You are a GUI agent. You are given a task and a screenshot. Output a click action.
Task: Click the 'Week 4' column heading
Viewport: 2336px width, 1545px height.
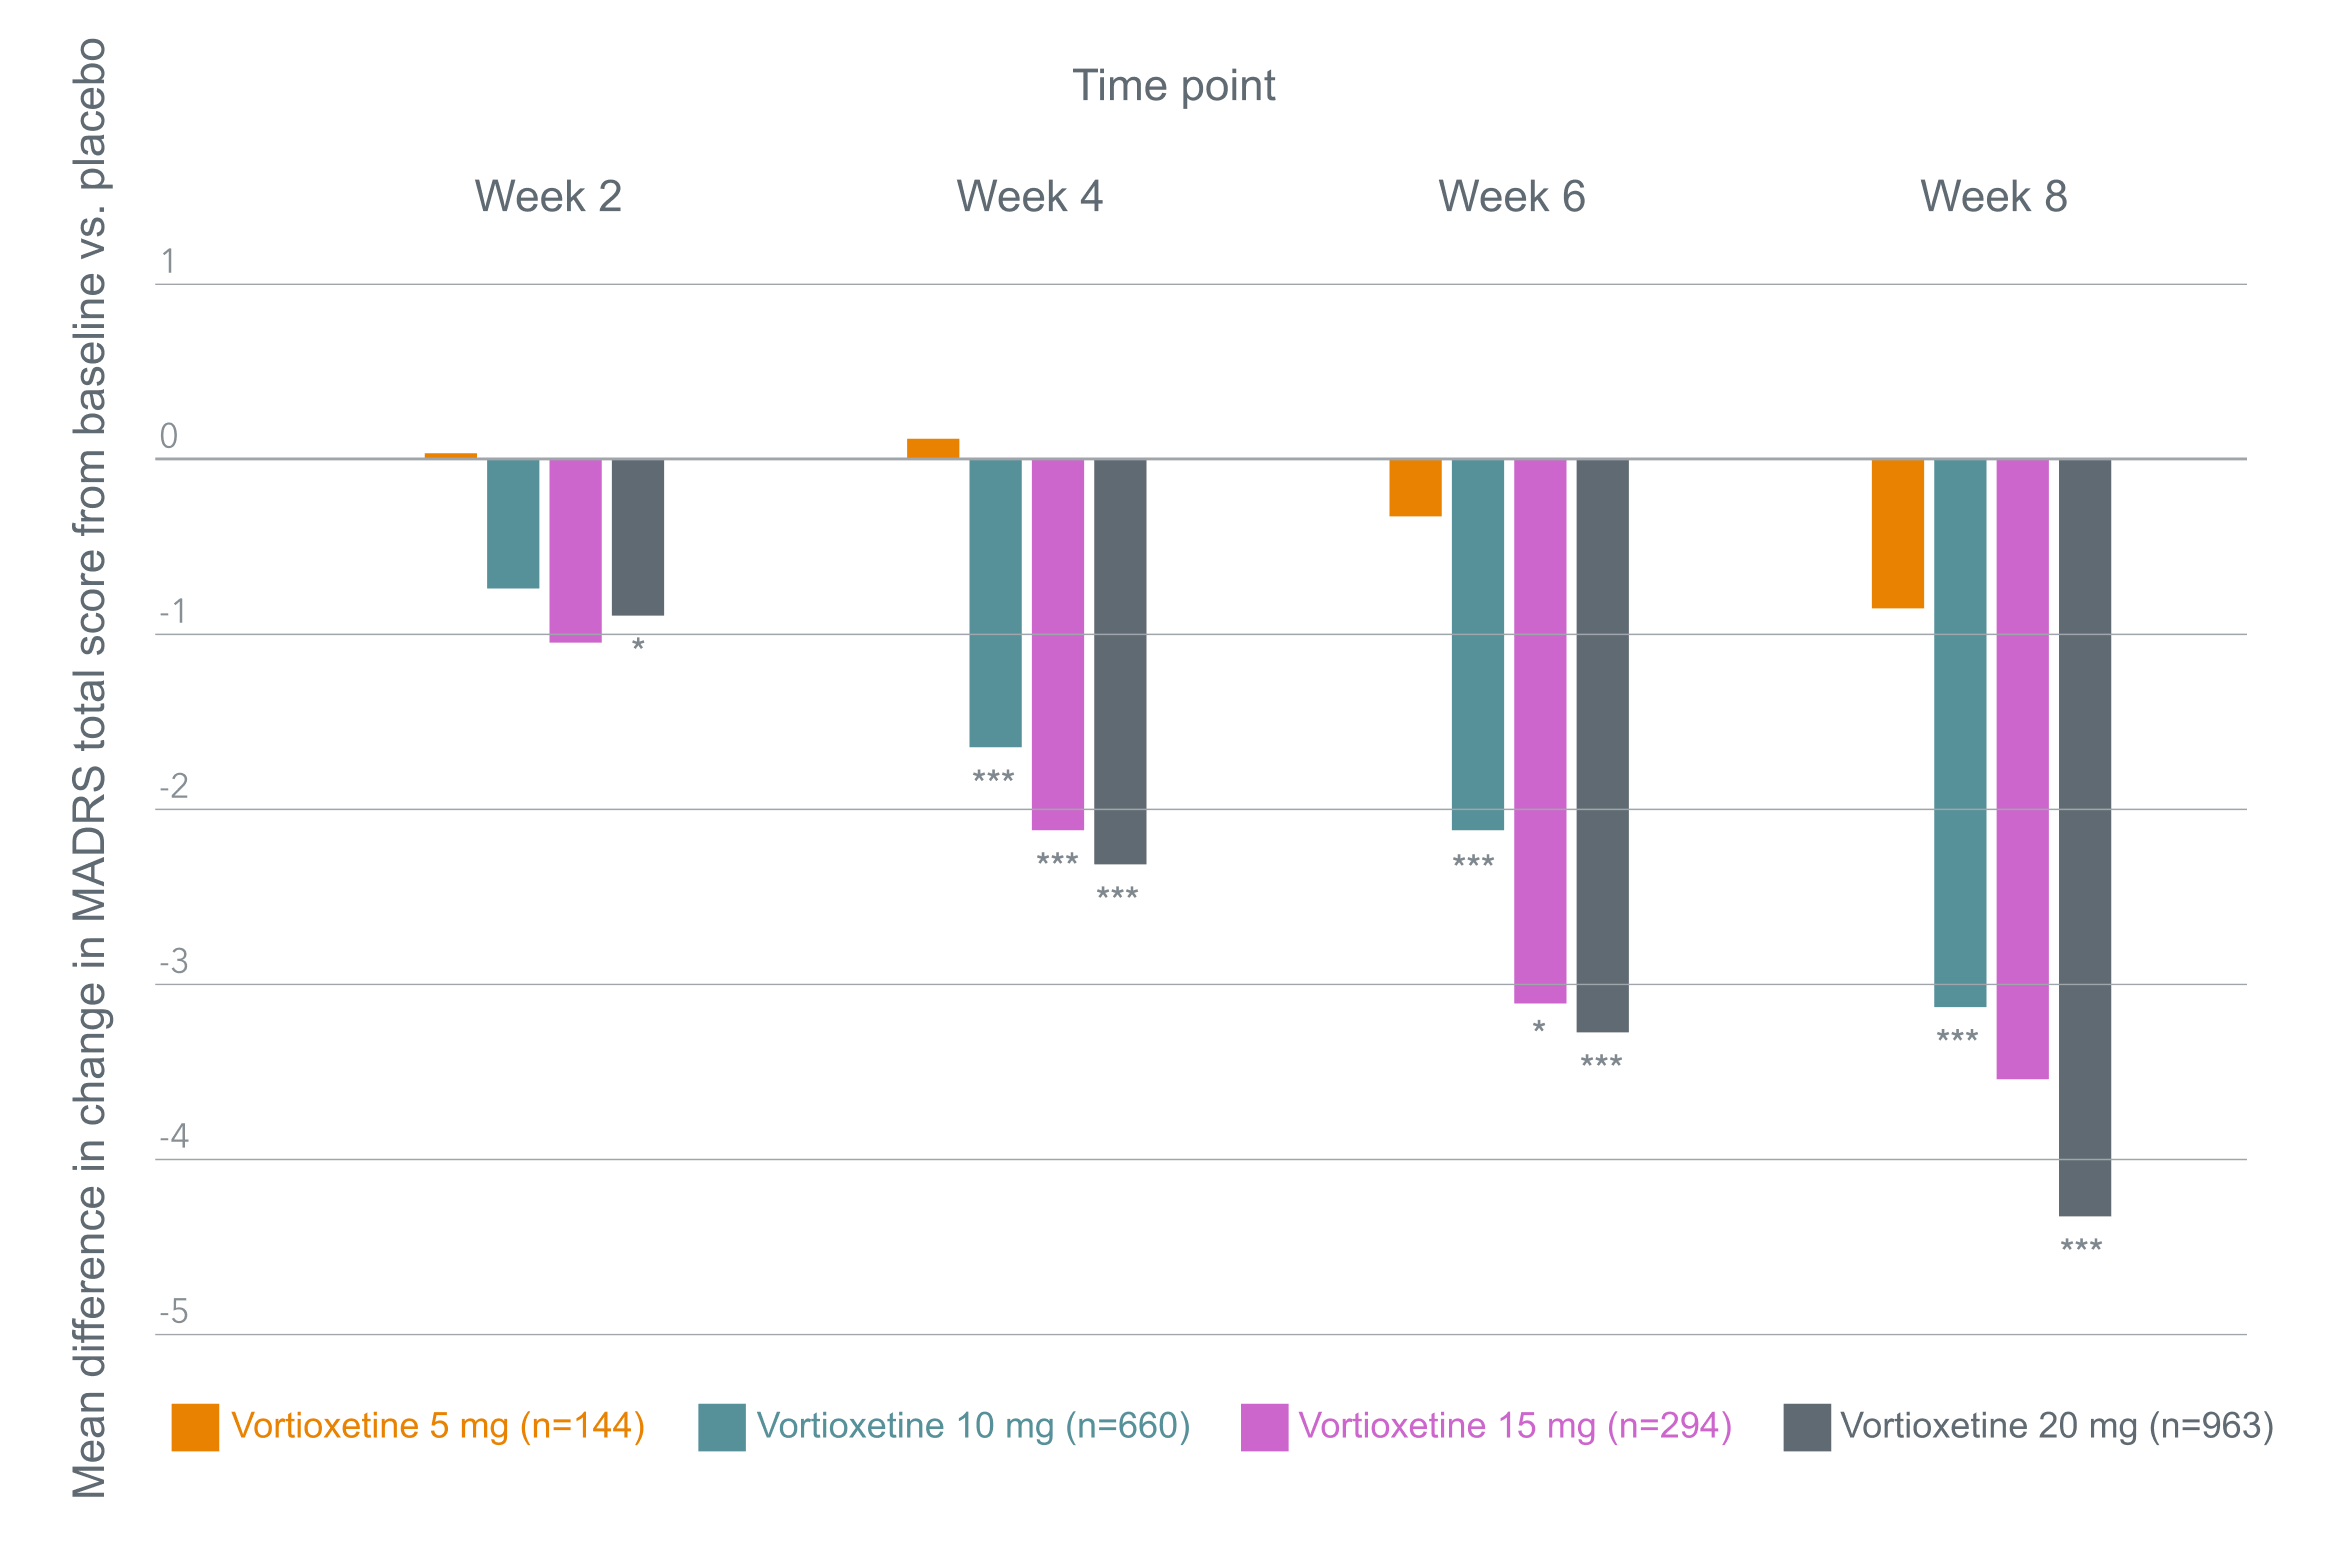[1030, 197]
